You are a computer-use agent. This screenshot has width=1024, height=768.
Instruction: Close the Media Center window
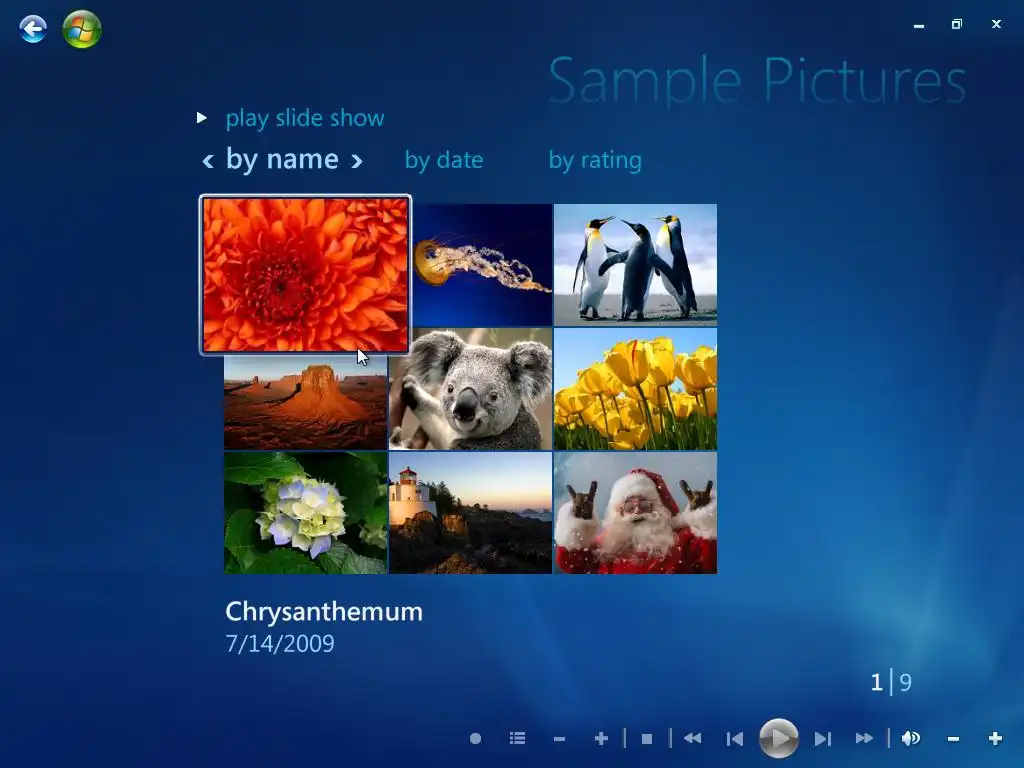(996, 24)
